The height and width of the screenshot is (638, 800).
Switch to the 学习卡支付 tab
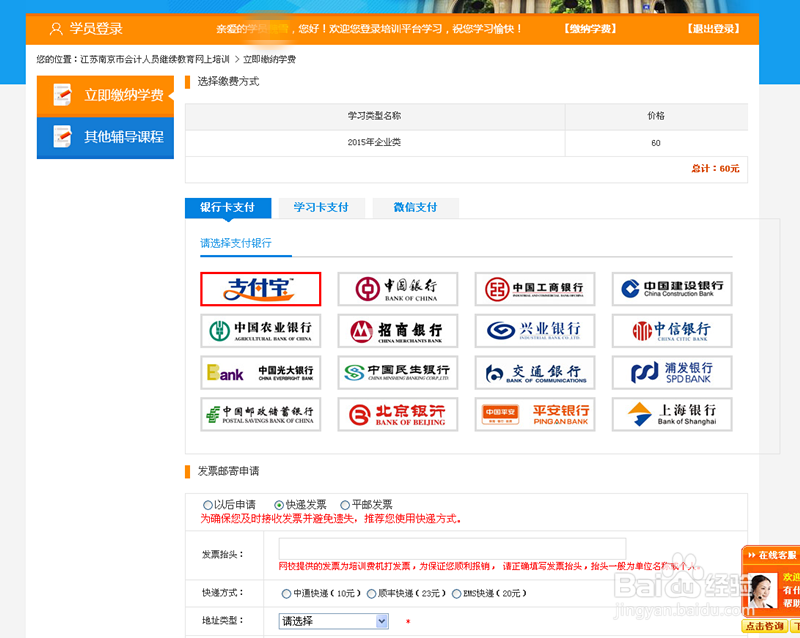point(321,207)
